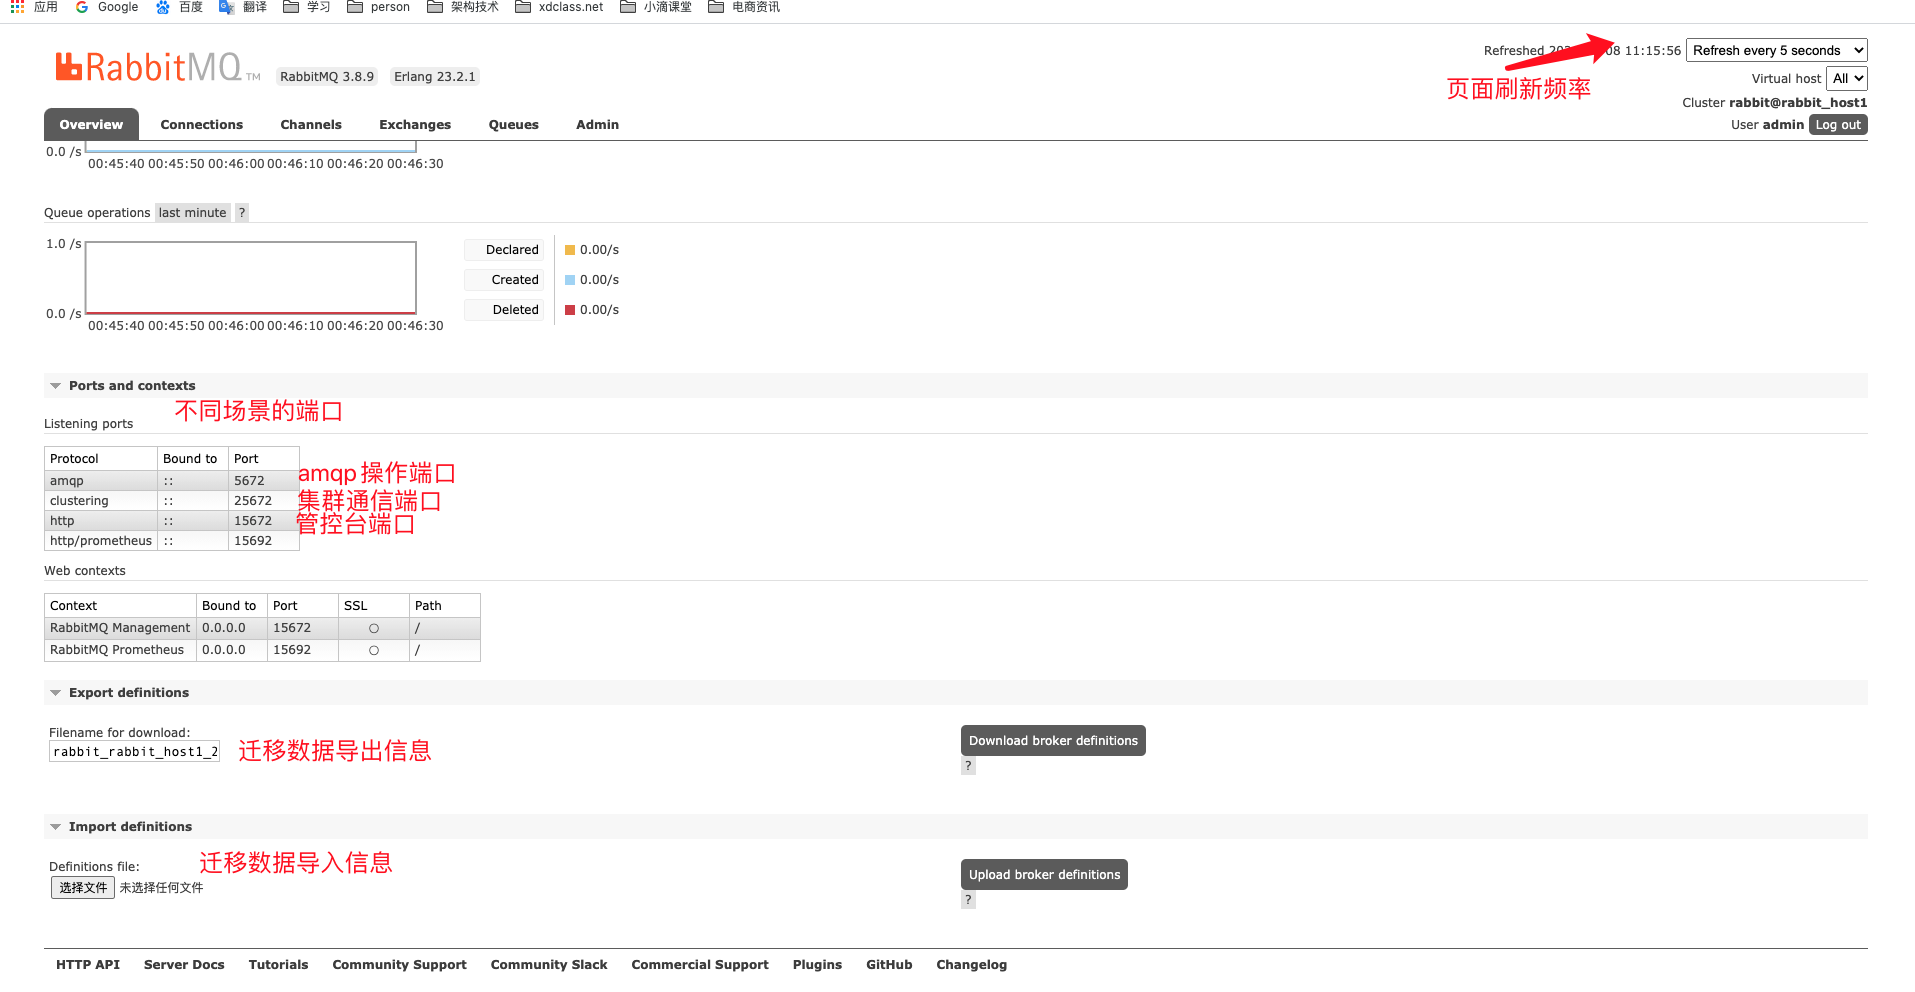Open the 翻译 bookmark

(243, 7)
